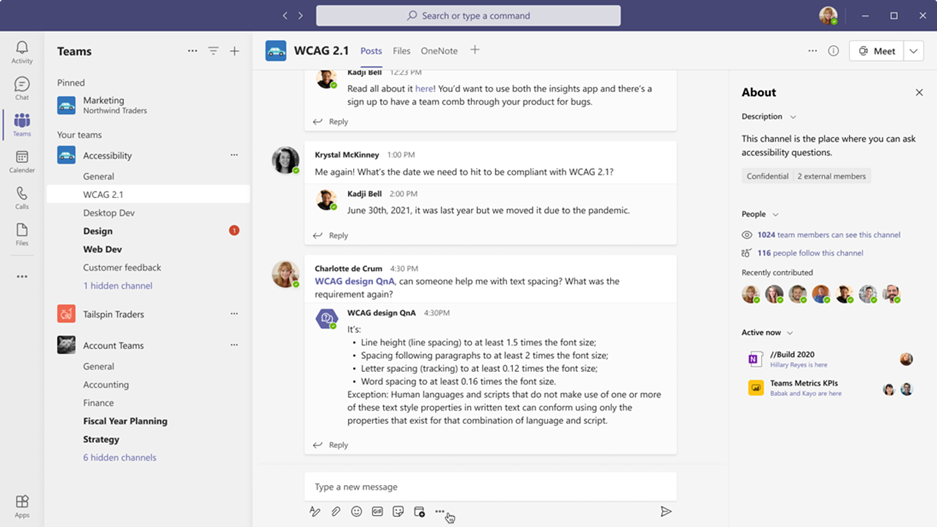Image resolution: width=937 pixels, height=527 pixels.
Task: Open the 'here' link in Kadji's message
Action: (424, 88)
